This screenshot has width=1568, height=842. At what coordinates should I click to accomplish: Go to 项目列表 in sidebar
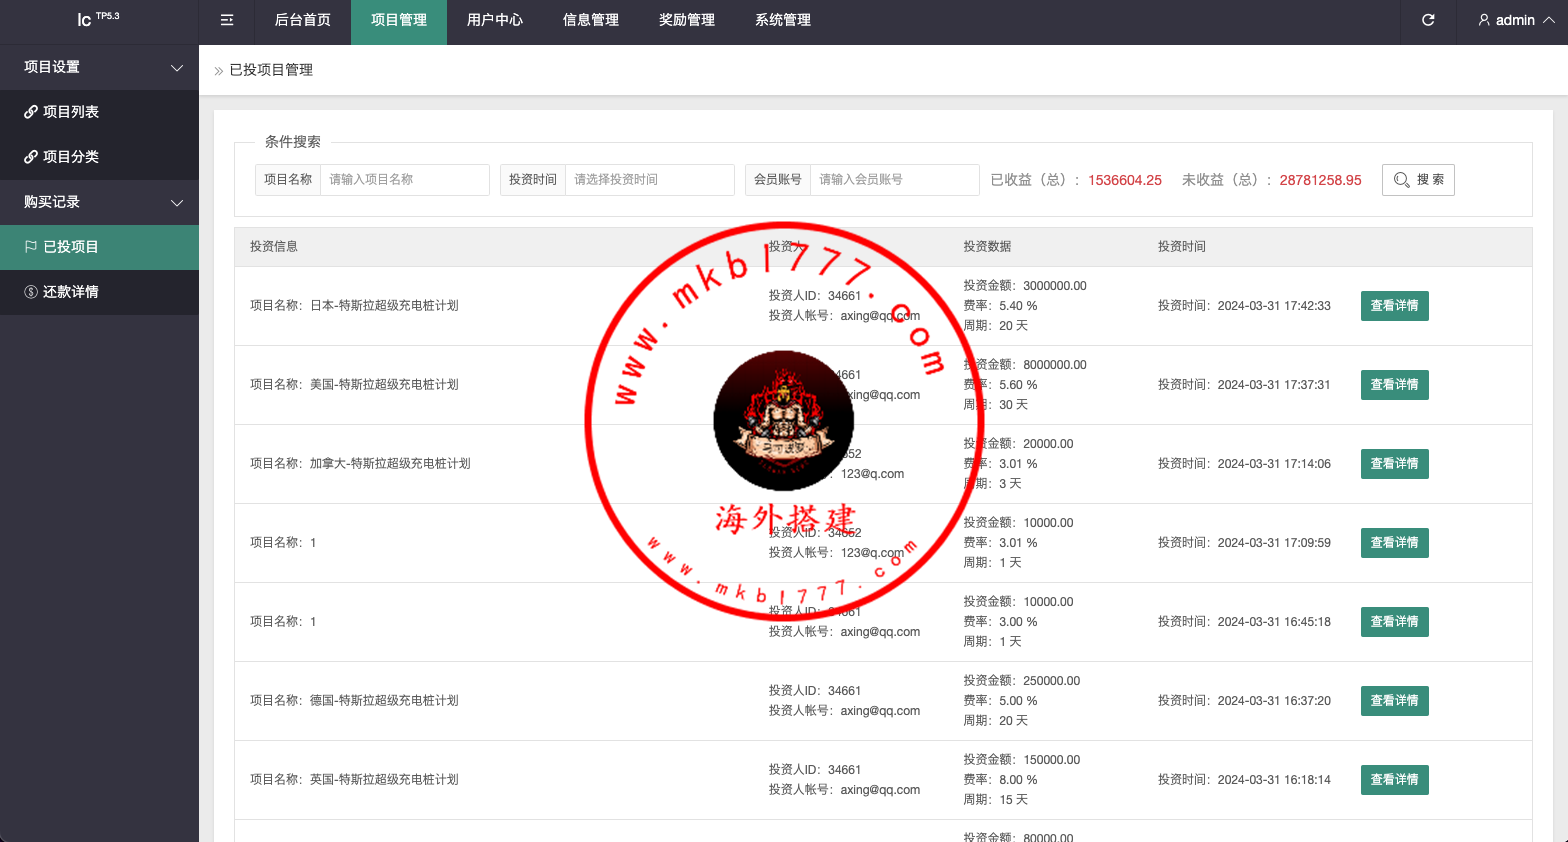pyautogui.click(x=99, y=112)
